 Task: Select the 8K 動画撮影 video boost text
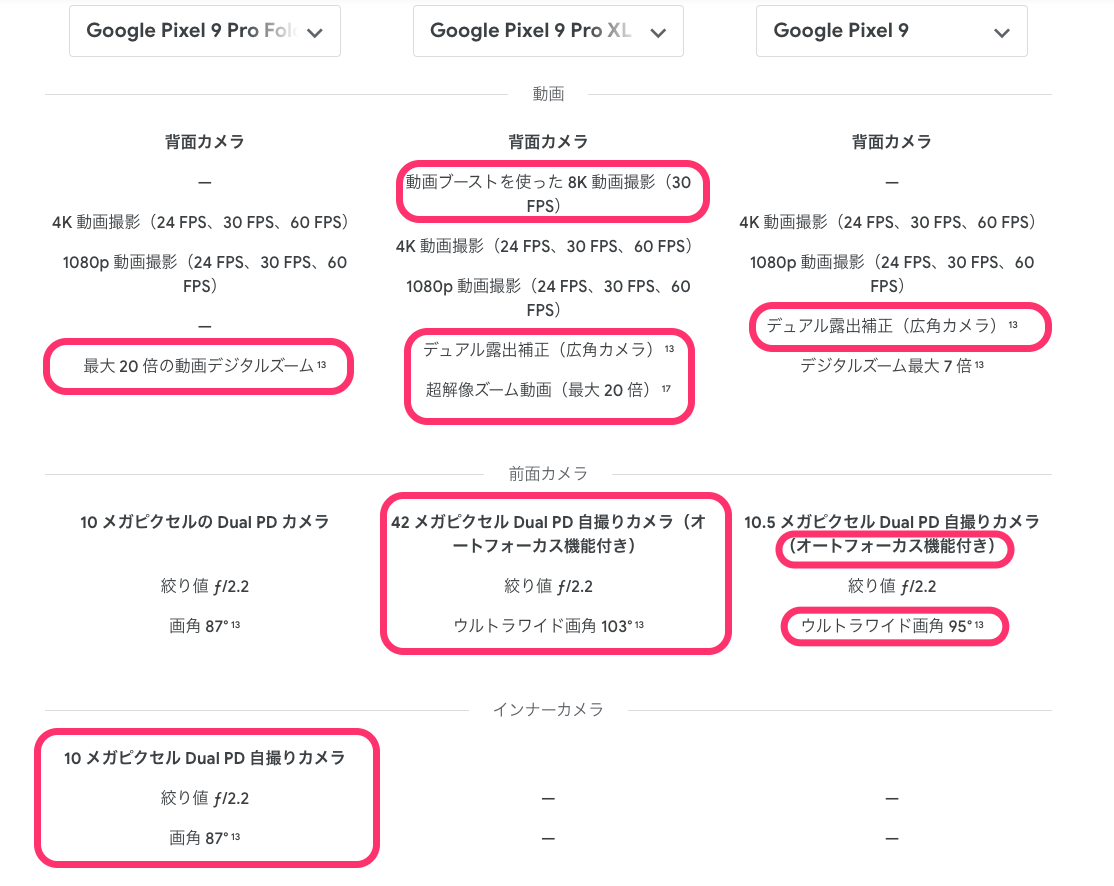pos(548,194)
